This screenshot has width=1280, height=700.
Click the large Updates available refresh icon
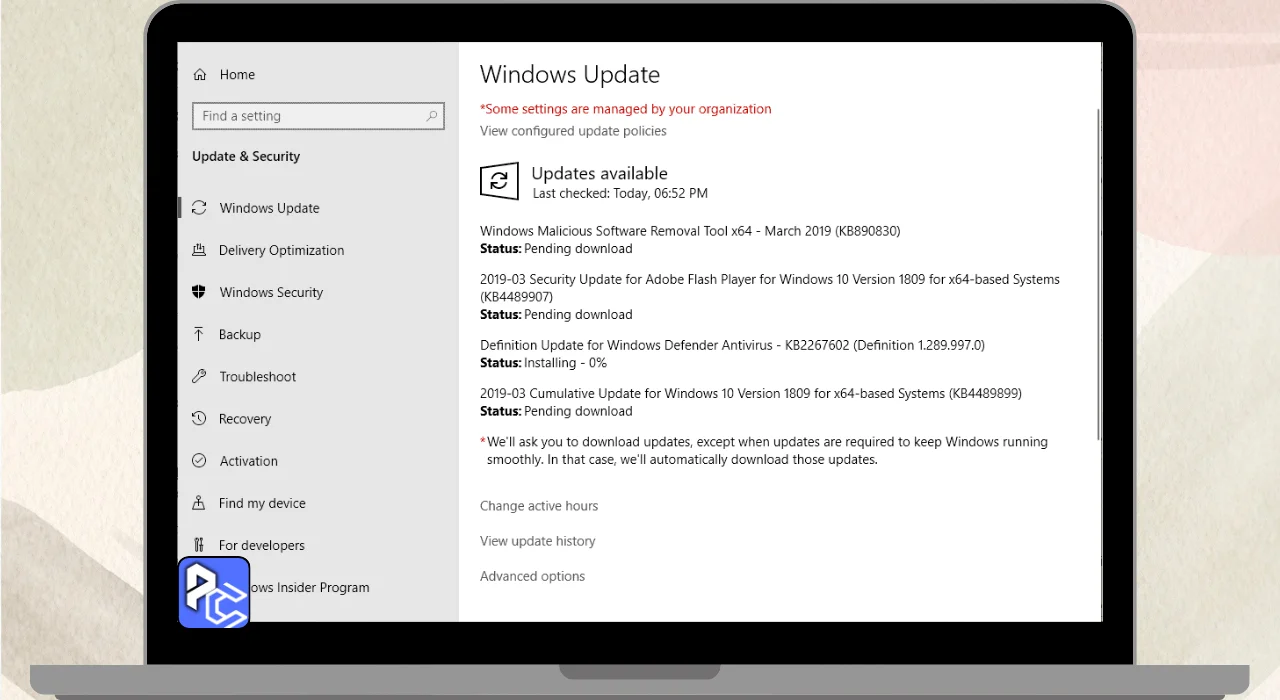[499, 181]
